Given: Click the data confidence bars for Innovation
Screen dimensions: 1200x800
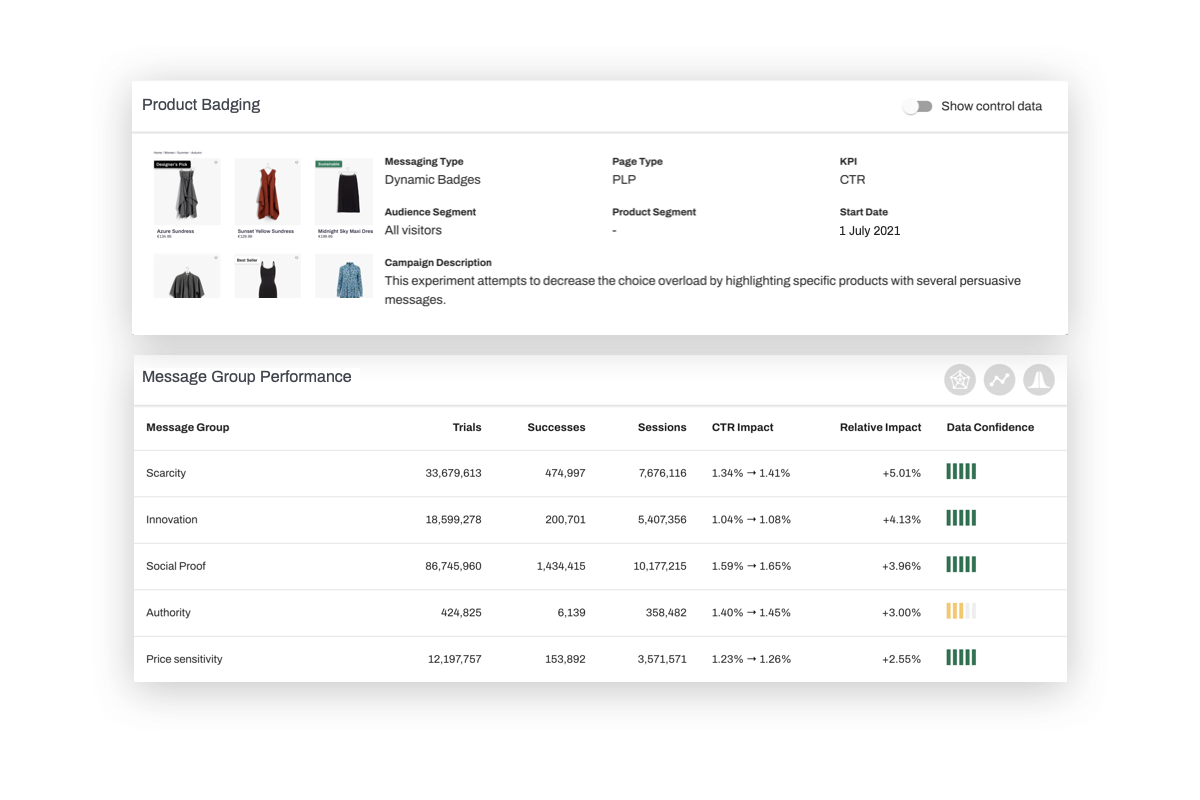Looking at the screenshot, I should pyautogui.click(x=960, y=518).
